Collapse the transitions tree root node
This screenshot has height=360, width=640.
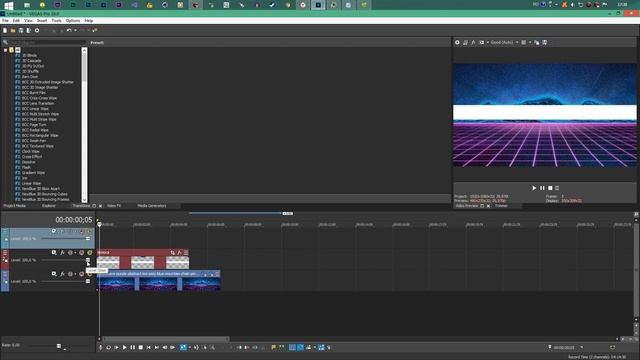tap(5, 50)
